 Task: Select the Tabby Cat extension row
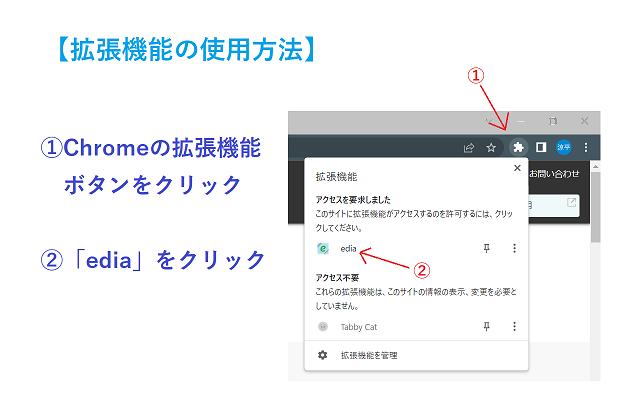pyautogui.click(x=416, y=327)
